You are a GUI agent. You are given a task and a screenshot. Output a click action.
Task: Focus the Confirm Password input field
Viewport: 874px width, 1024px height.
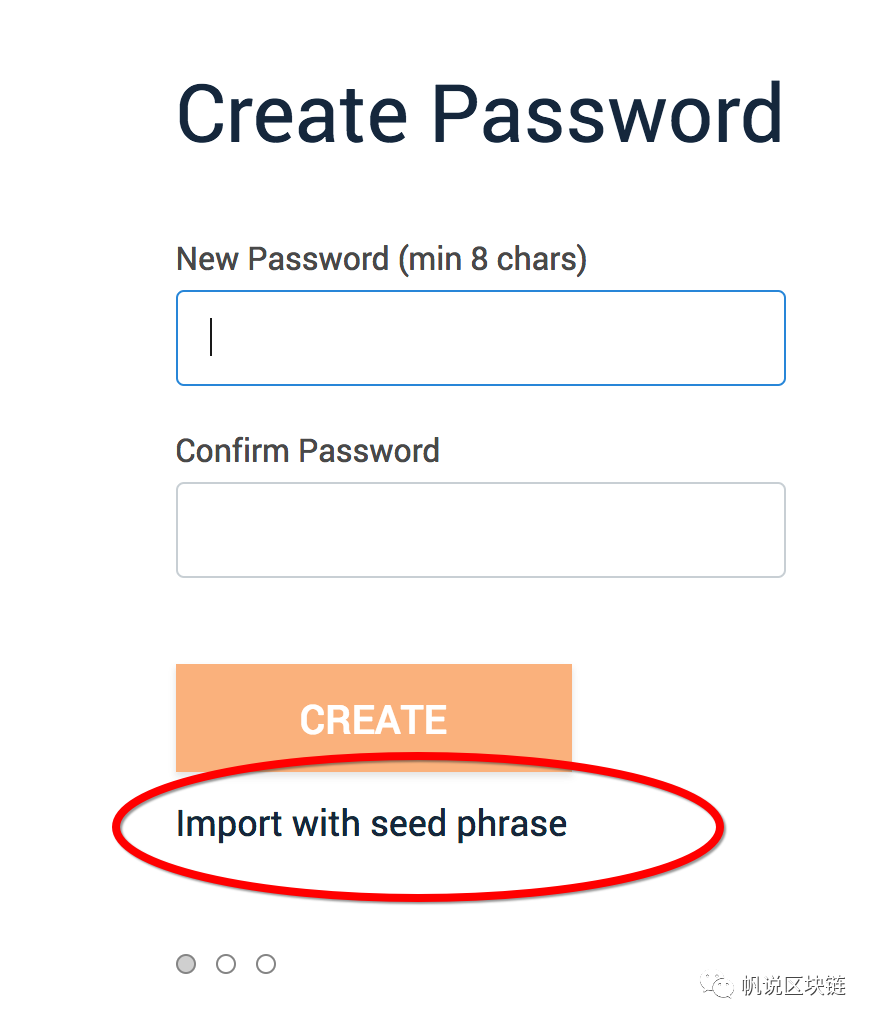click(x=480, y=530)
